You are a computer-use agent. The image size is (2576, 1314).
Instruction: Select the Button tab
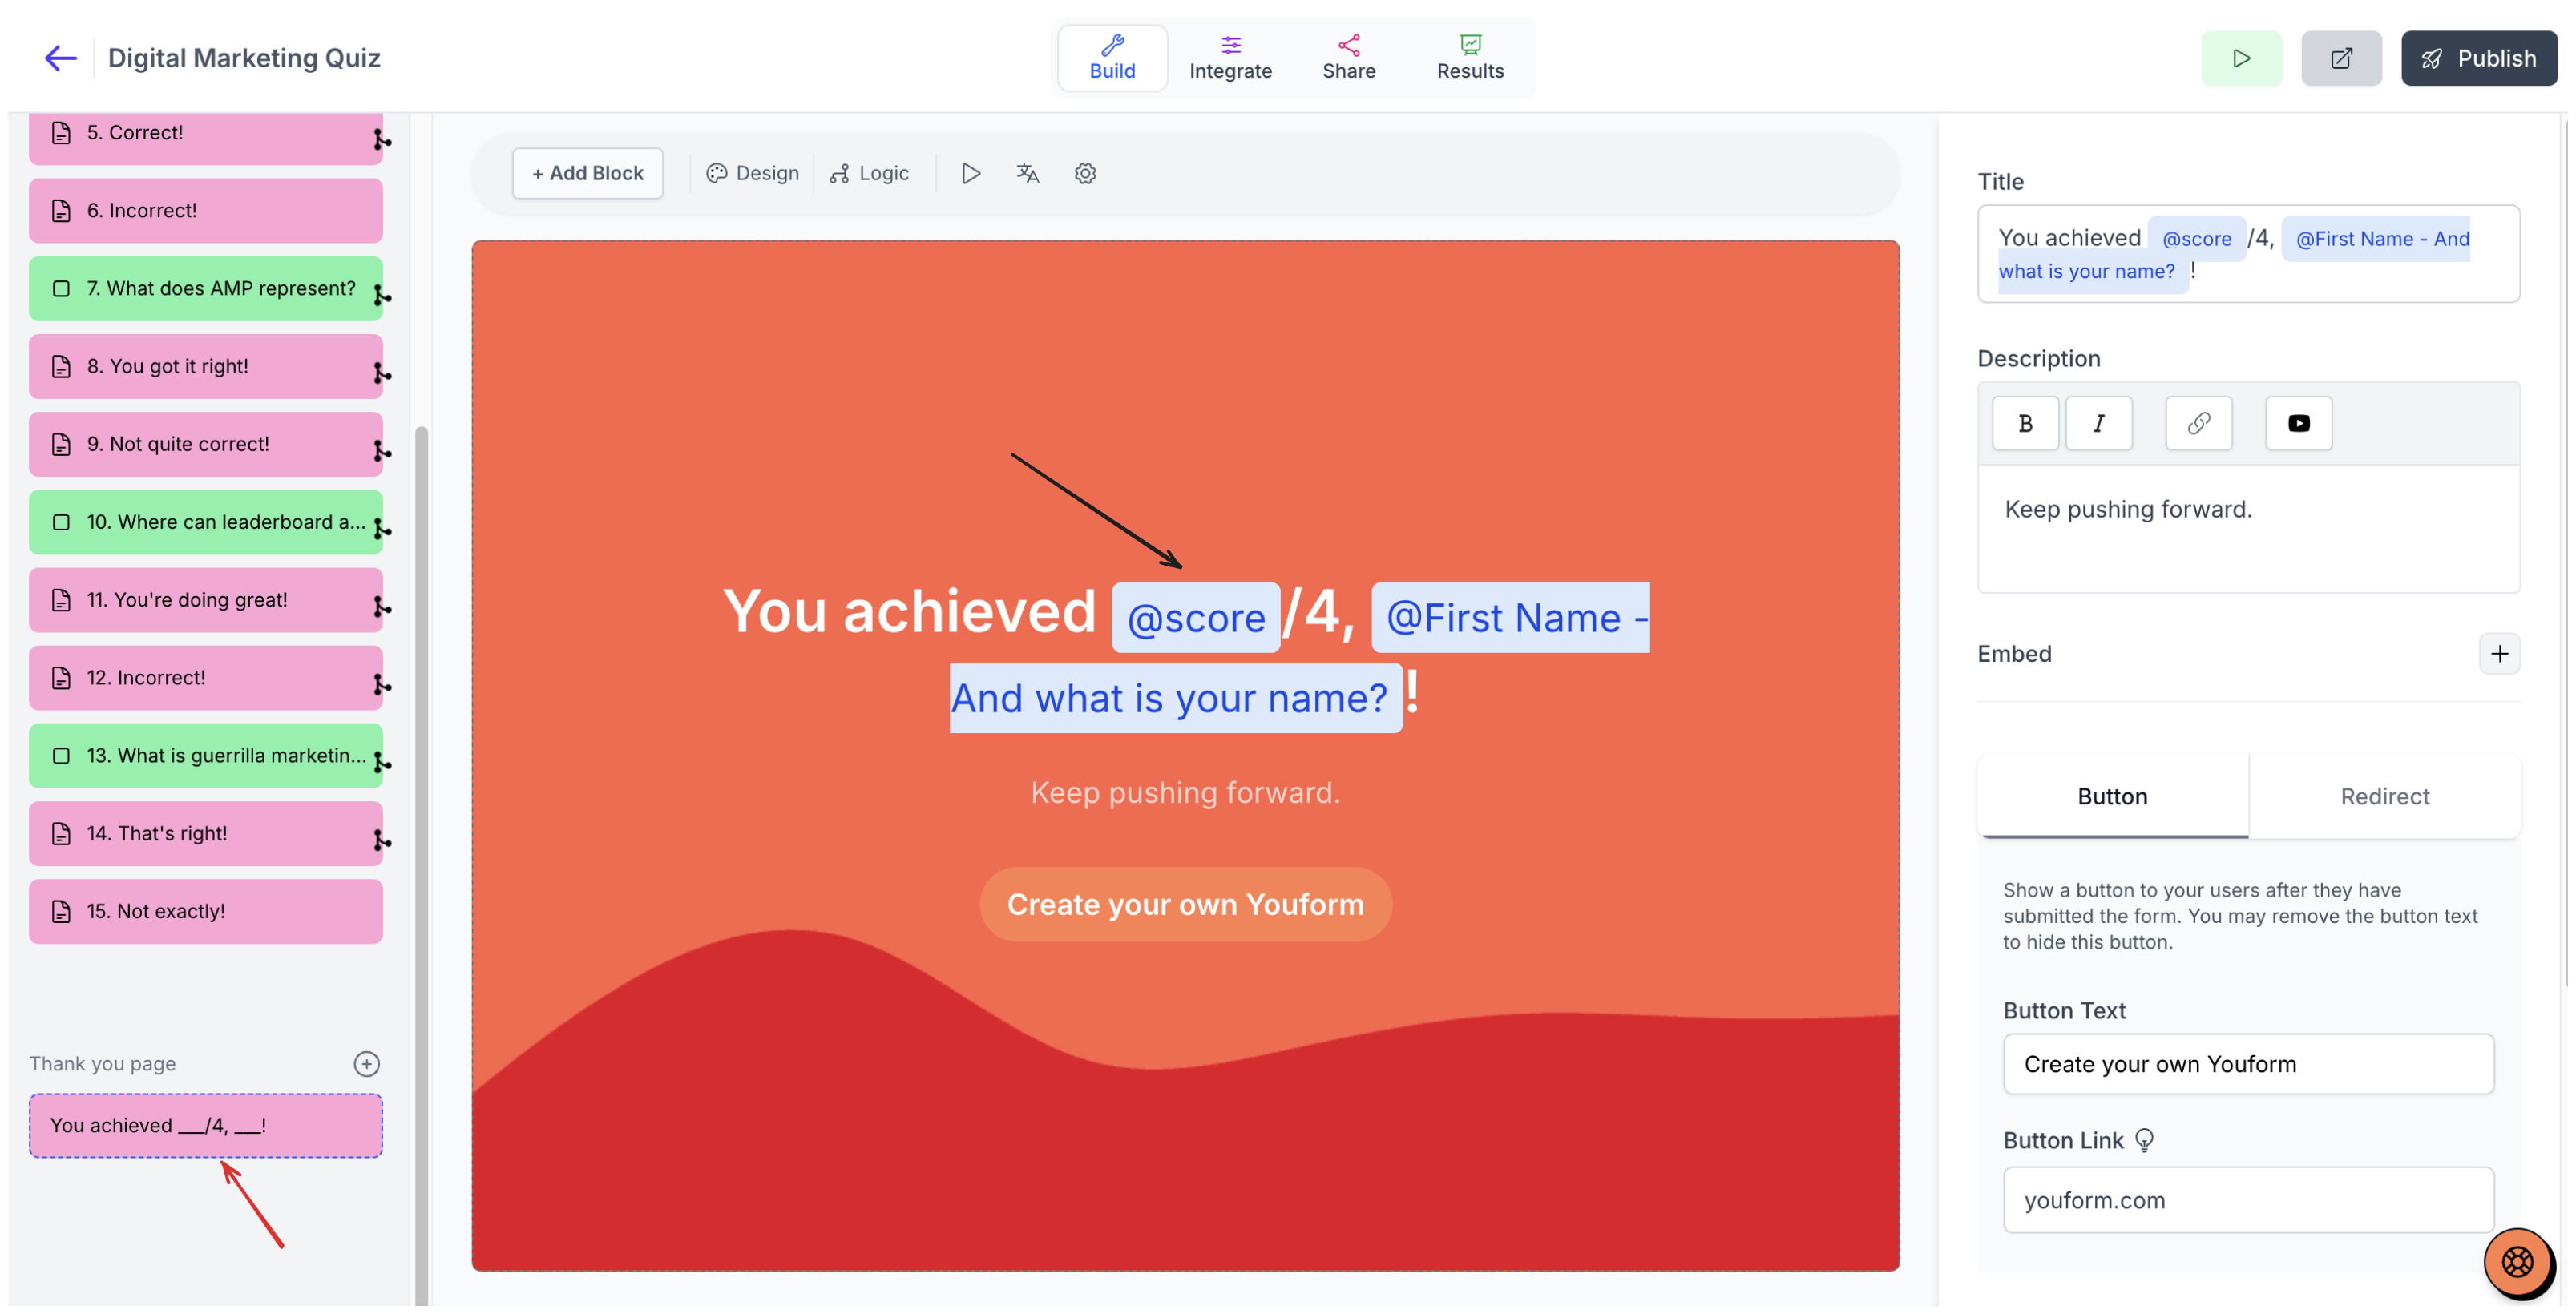2111,797
